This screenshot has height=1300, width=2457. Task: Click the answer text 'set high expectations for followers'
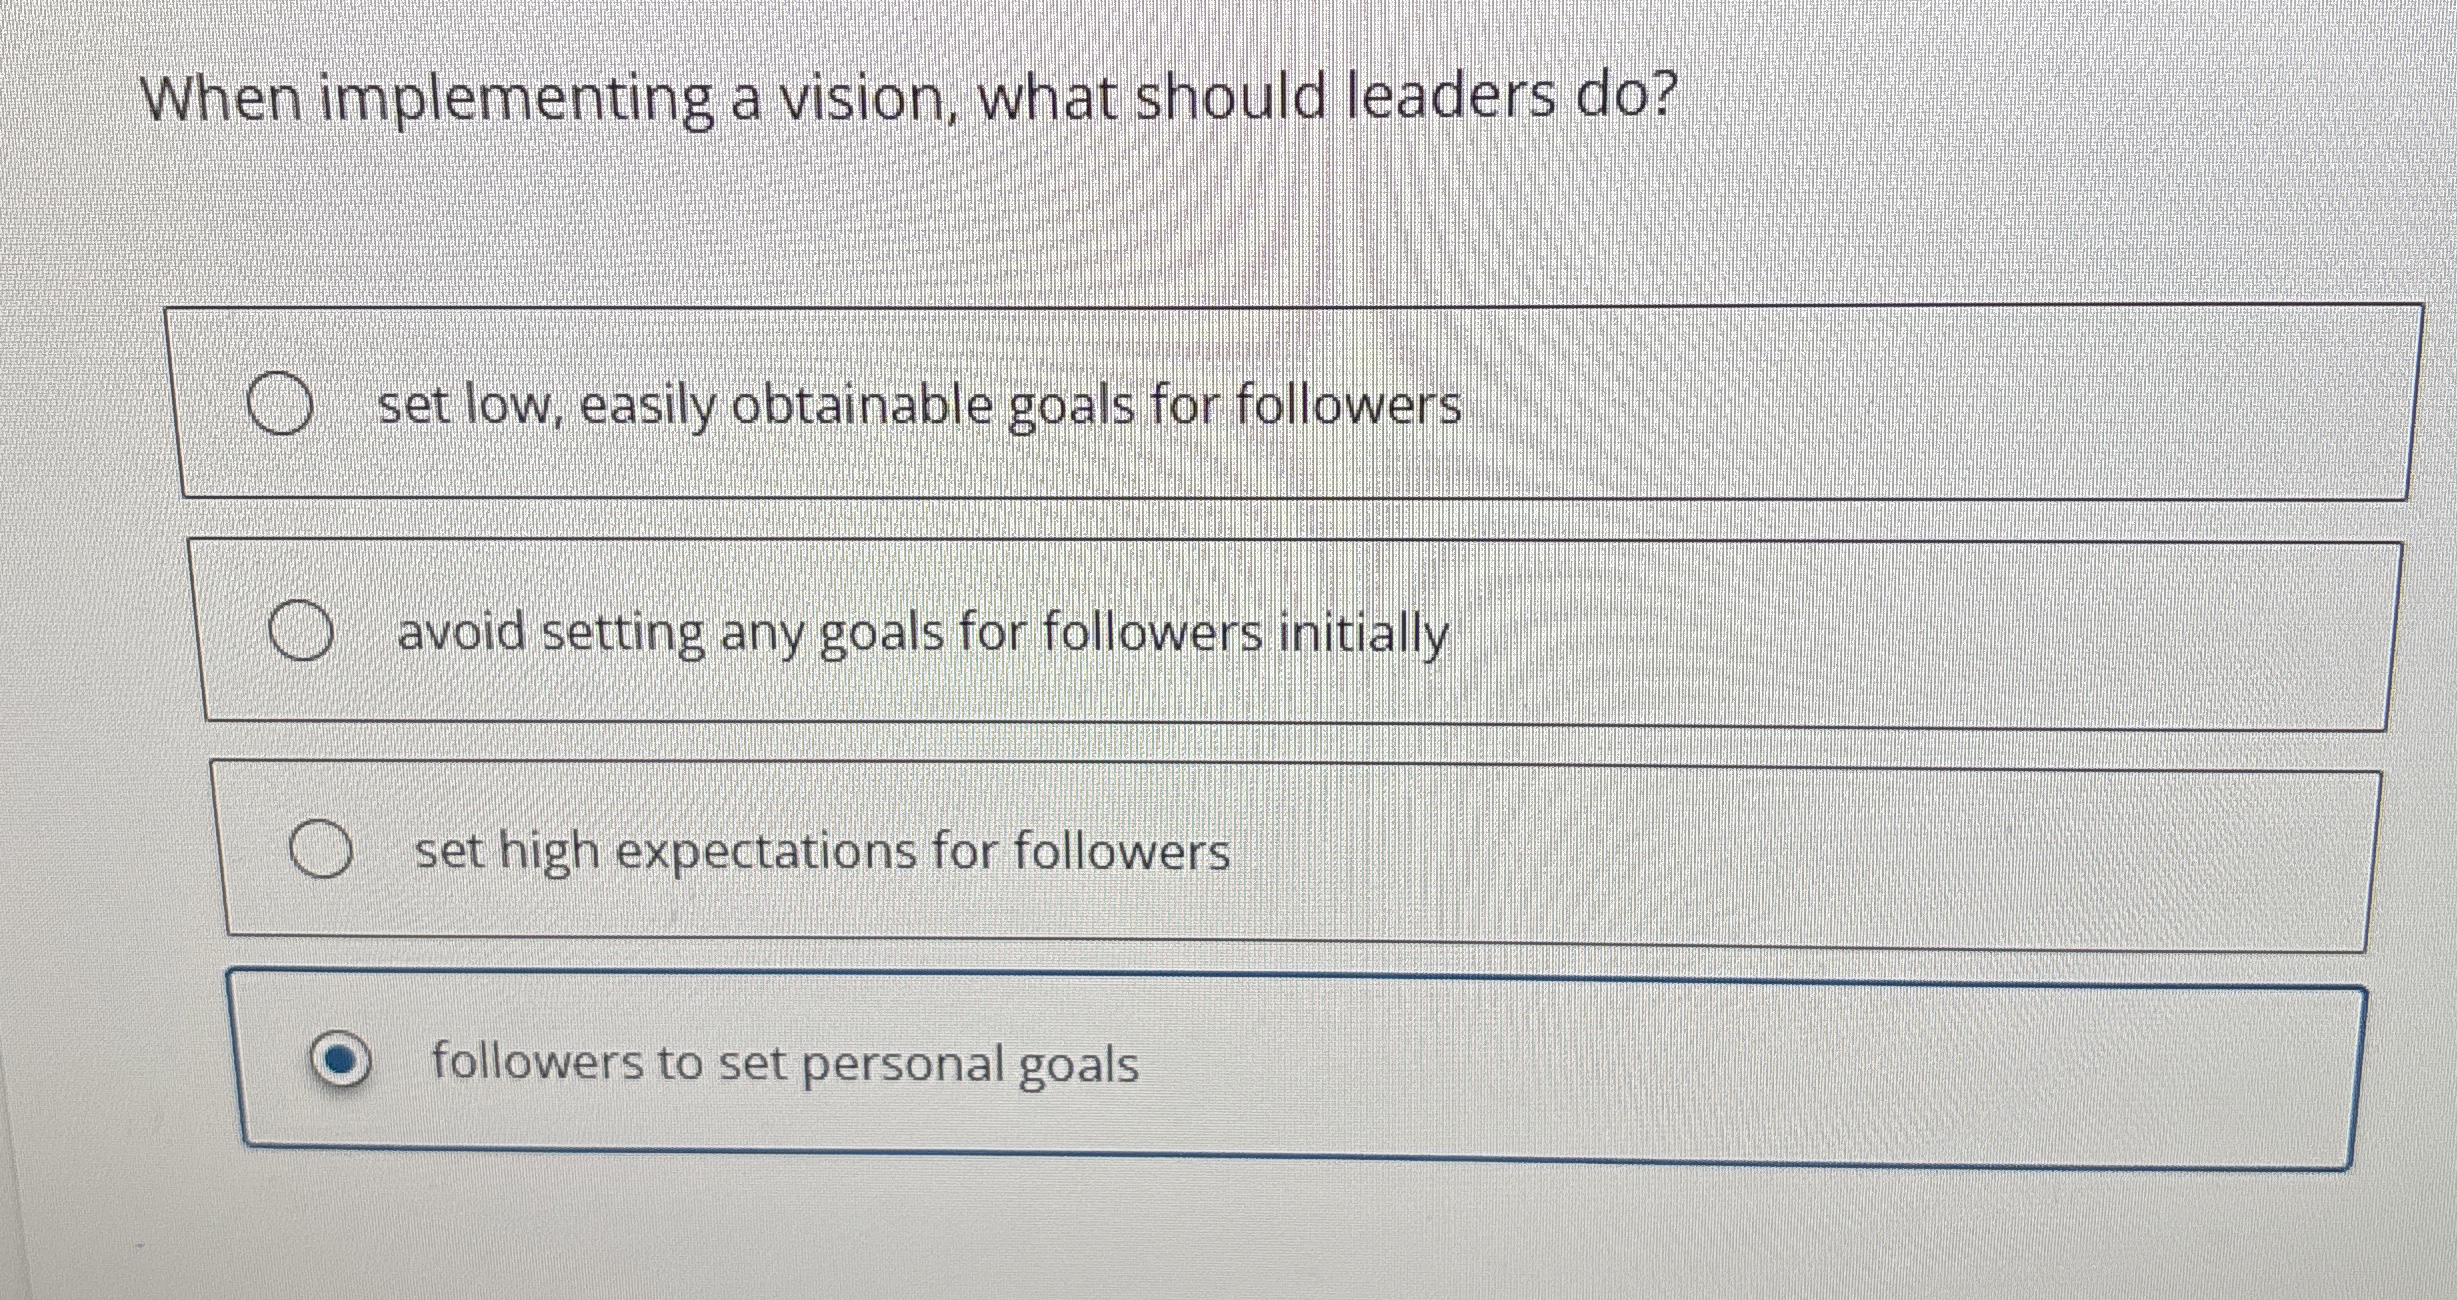(820, 852)
